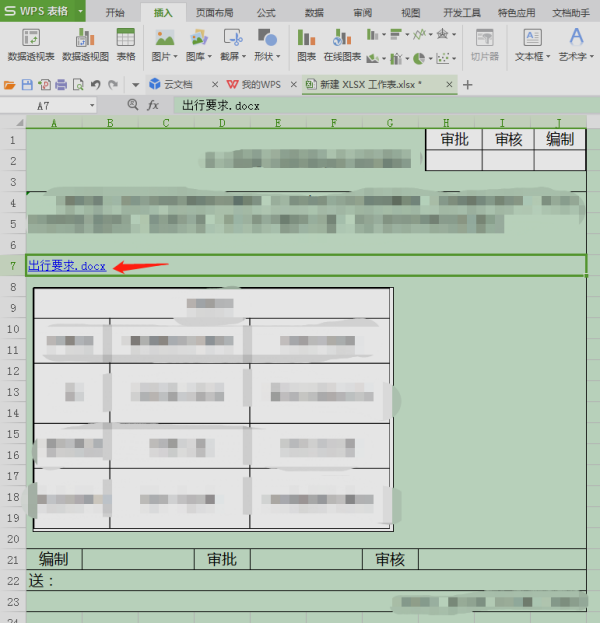Image resolution: width=600 pixels, height=623 pixels.
Task: Click the WordArt (艺术字) icon
Action: [576, 37]
